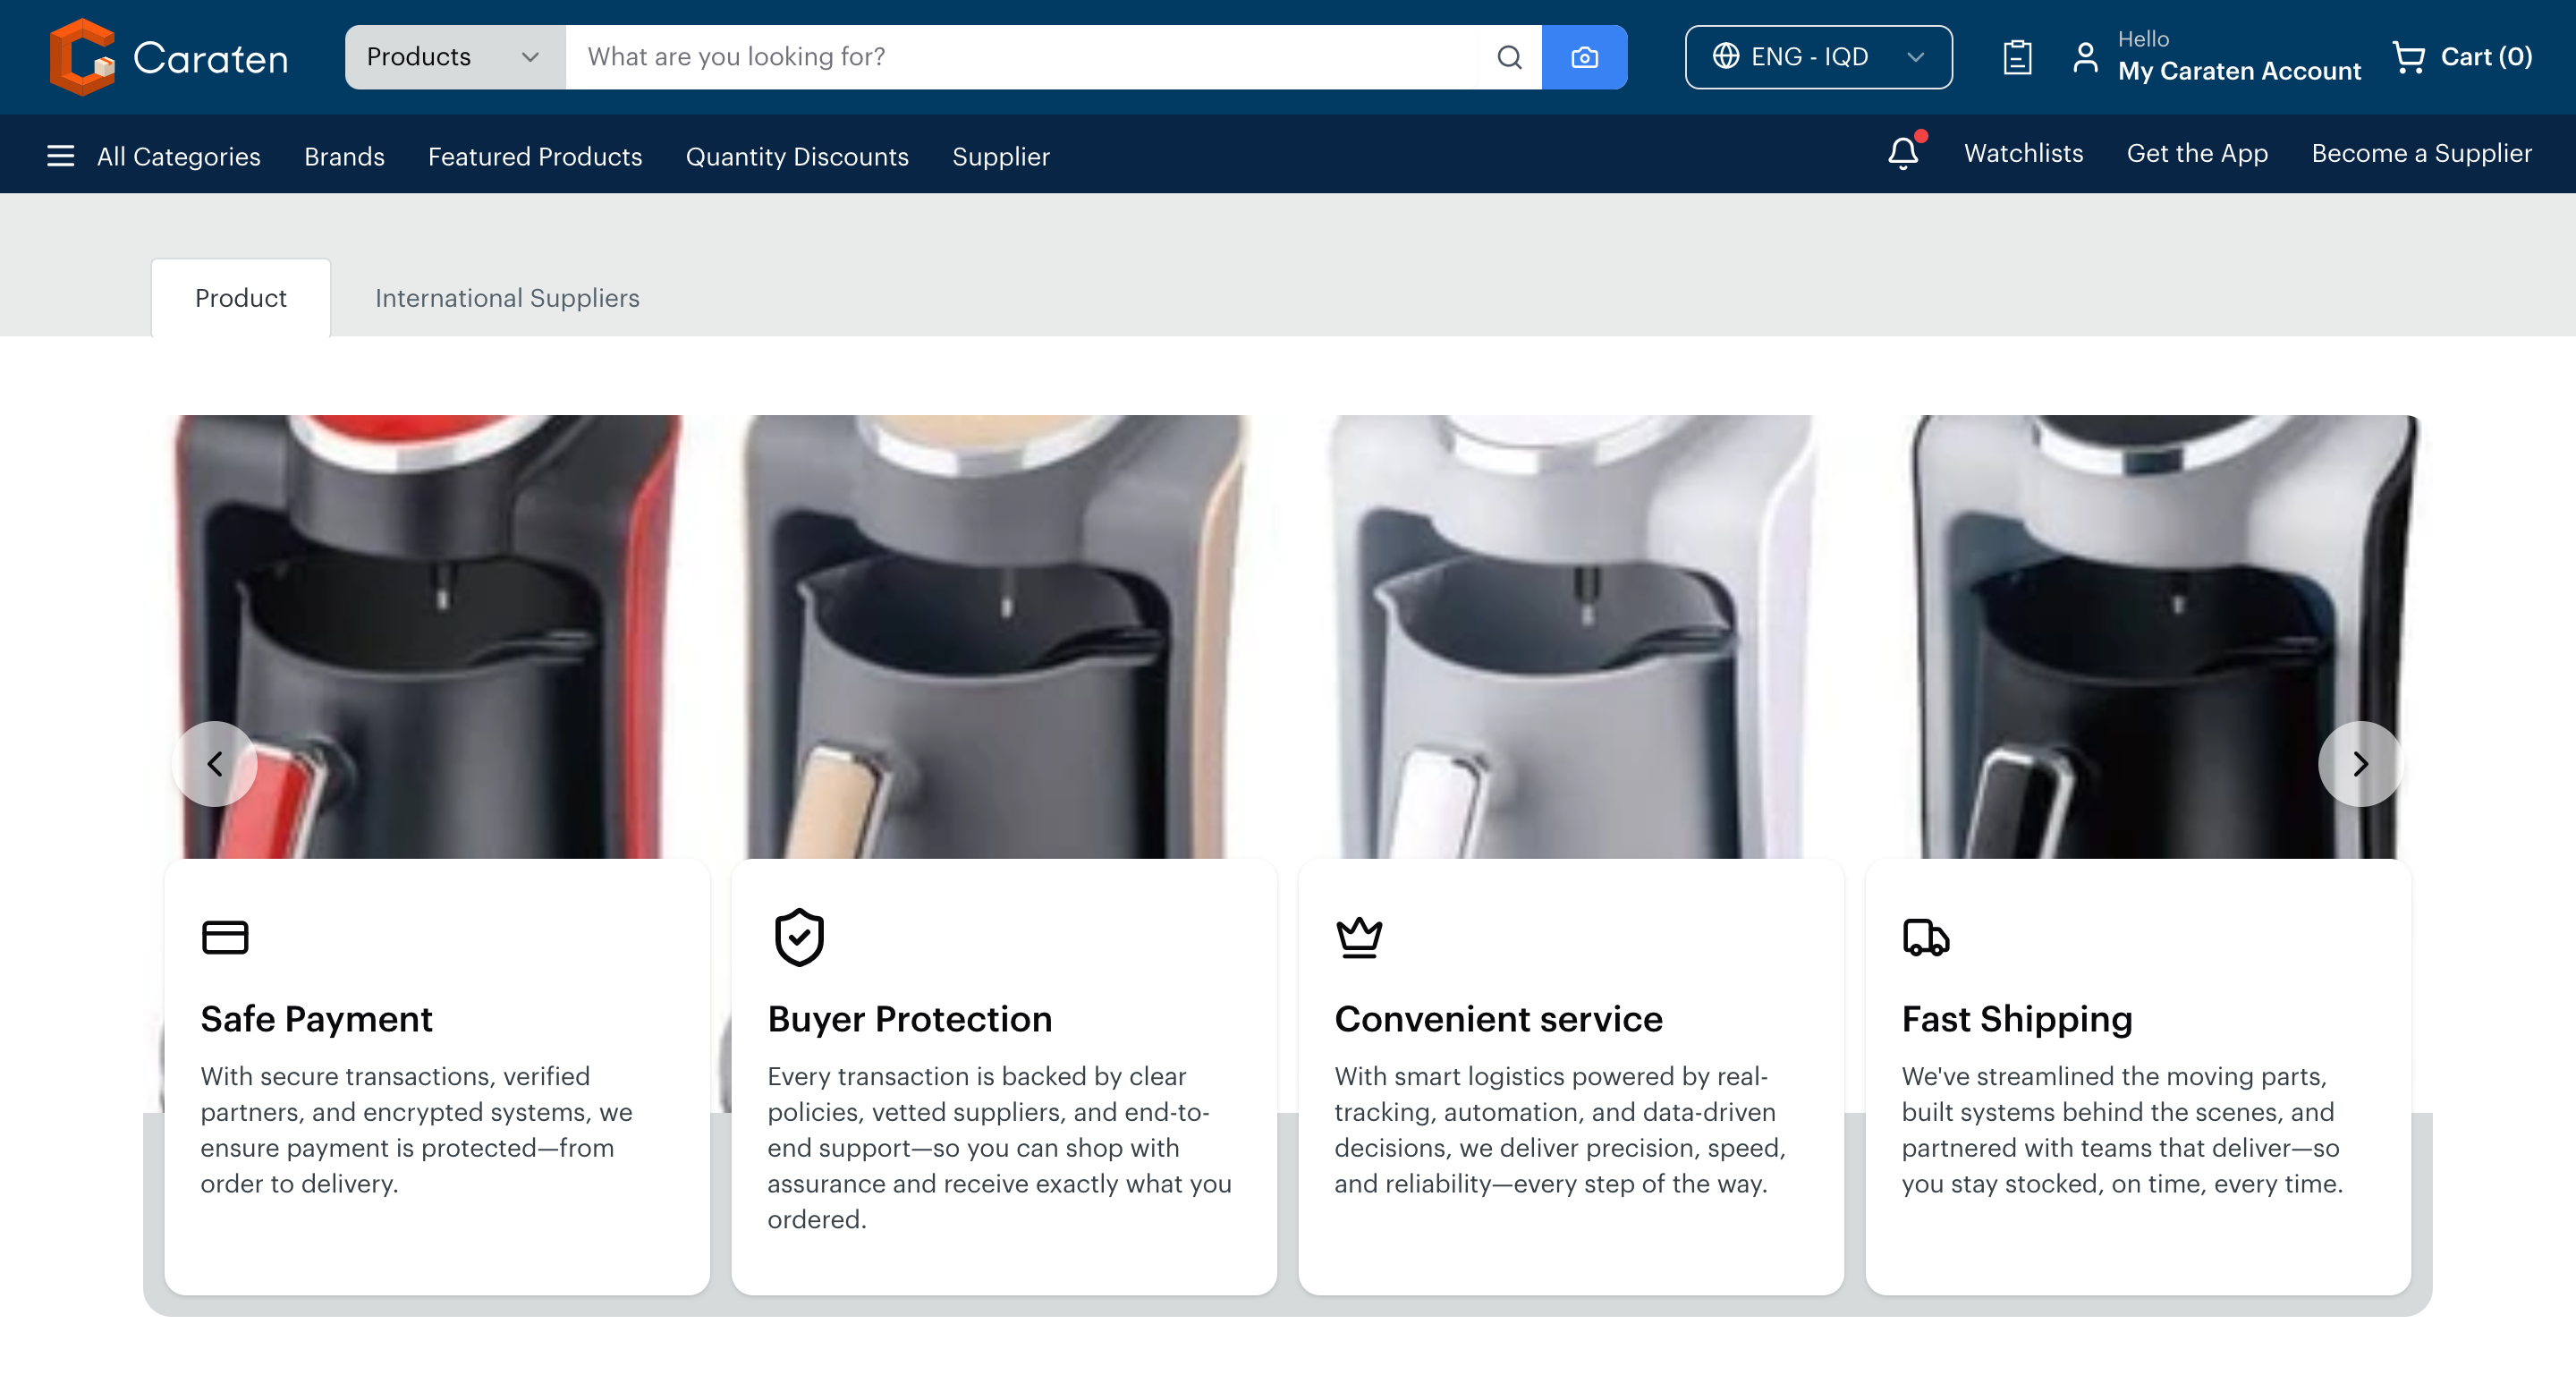
Task: Switch to International Suppliers tab
Action: pyautogui.click(x=507, y=298)
